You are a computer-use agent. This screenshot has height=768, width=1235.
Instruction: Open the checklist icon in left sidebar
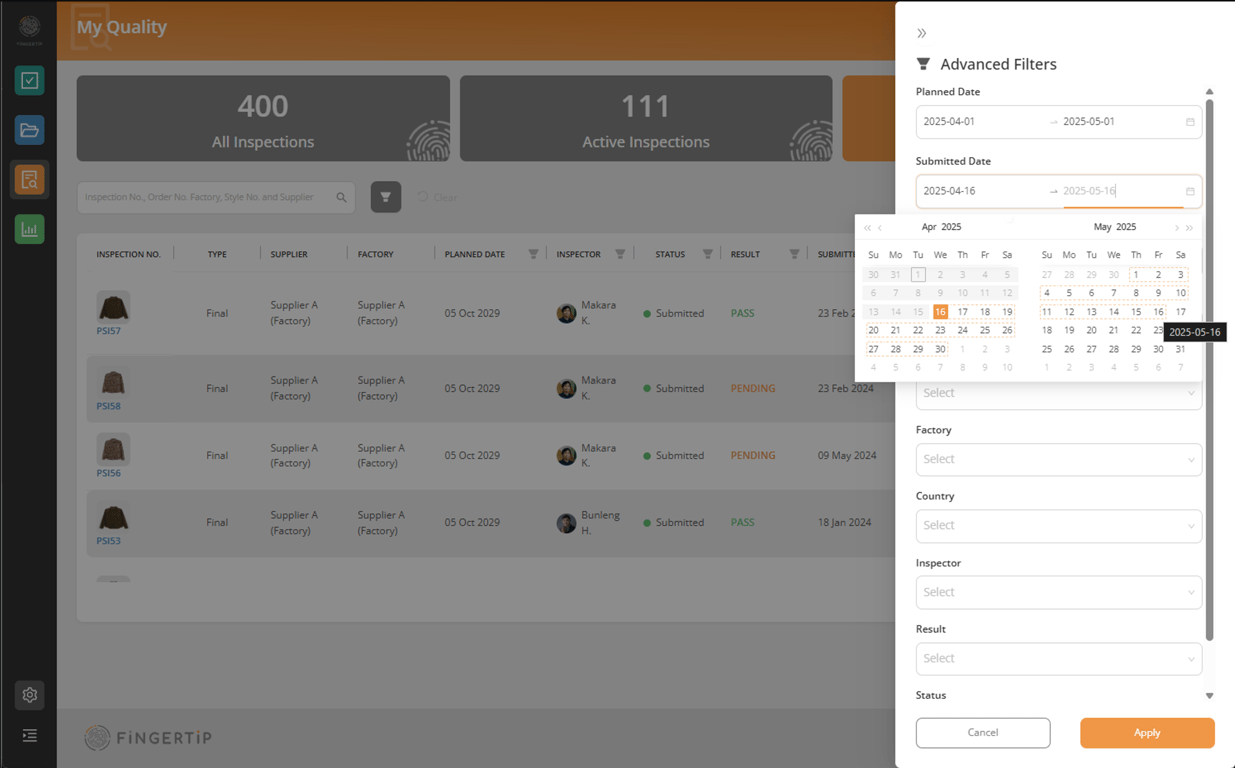[x=29, y=80]
